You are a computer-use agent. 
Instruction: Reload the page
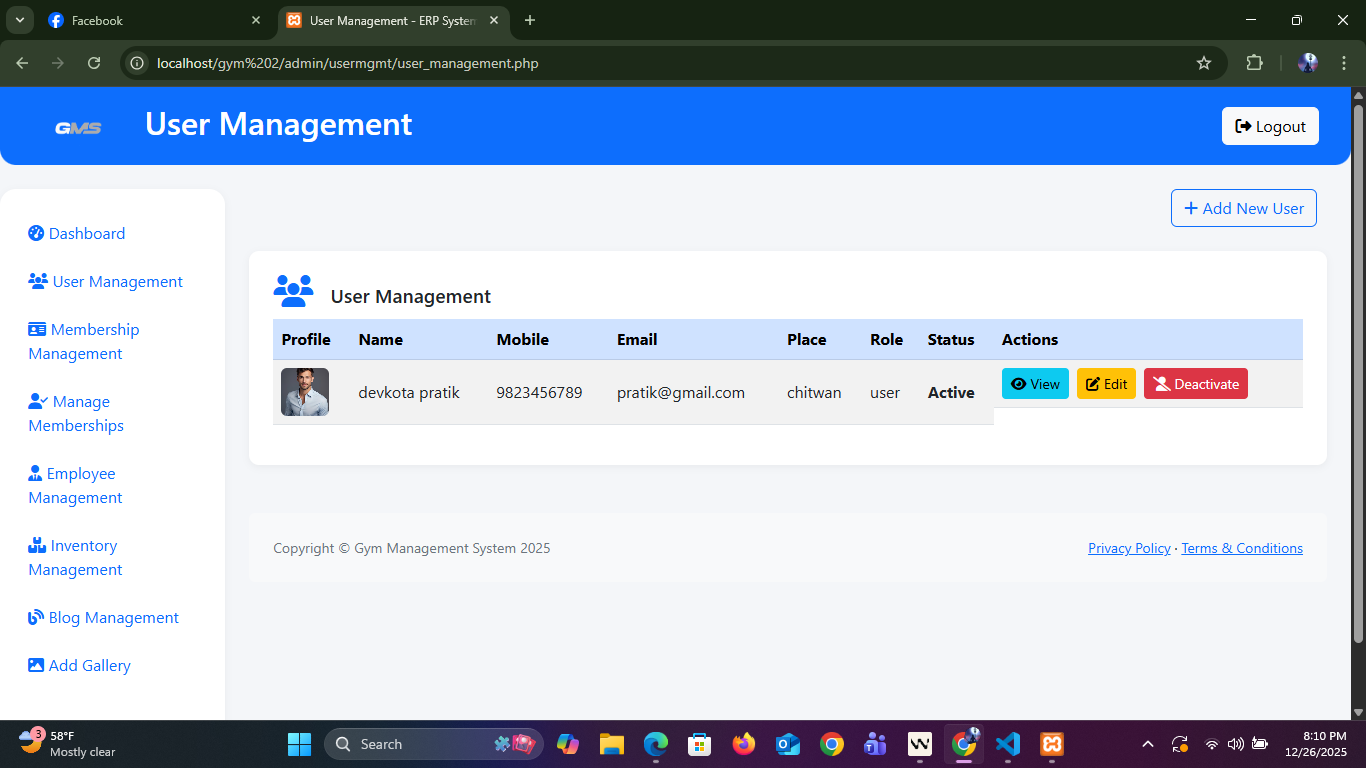coord(94,63)
